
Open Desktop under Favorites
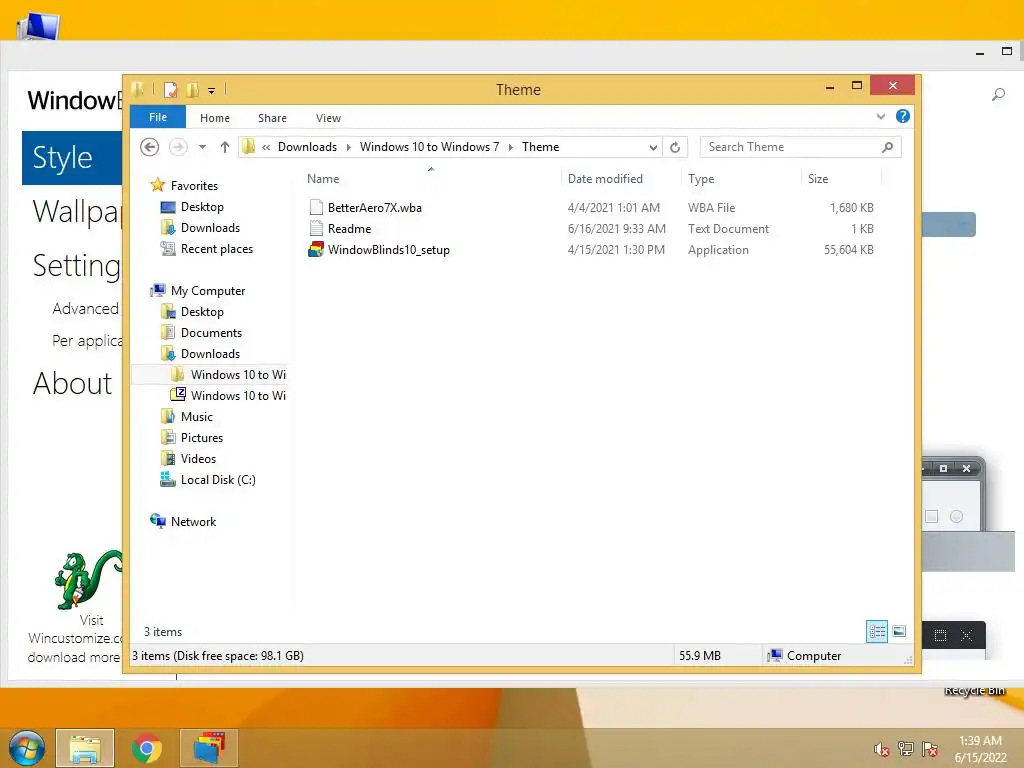202,206
